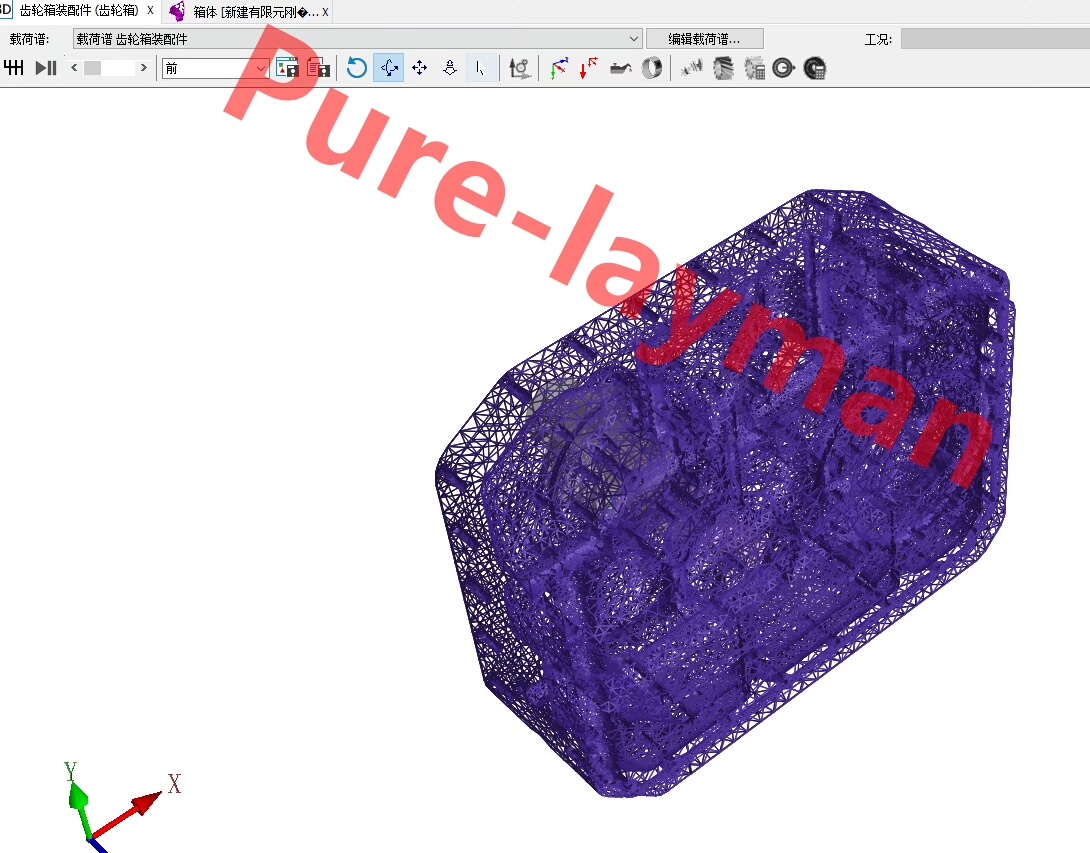The height and width of the screenshot is (853, 1090).
Task: Click the helical gear icon
Action: coord(724,68)
